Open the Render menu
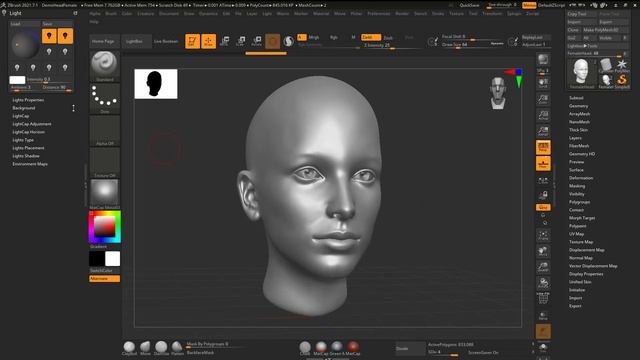Image resolution: width=640 pixels, height=360 pixels. click(x=402, y=13)
